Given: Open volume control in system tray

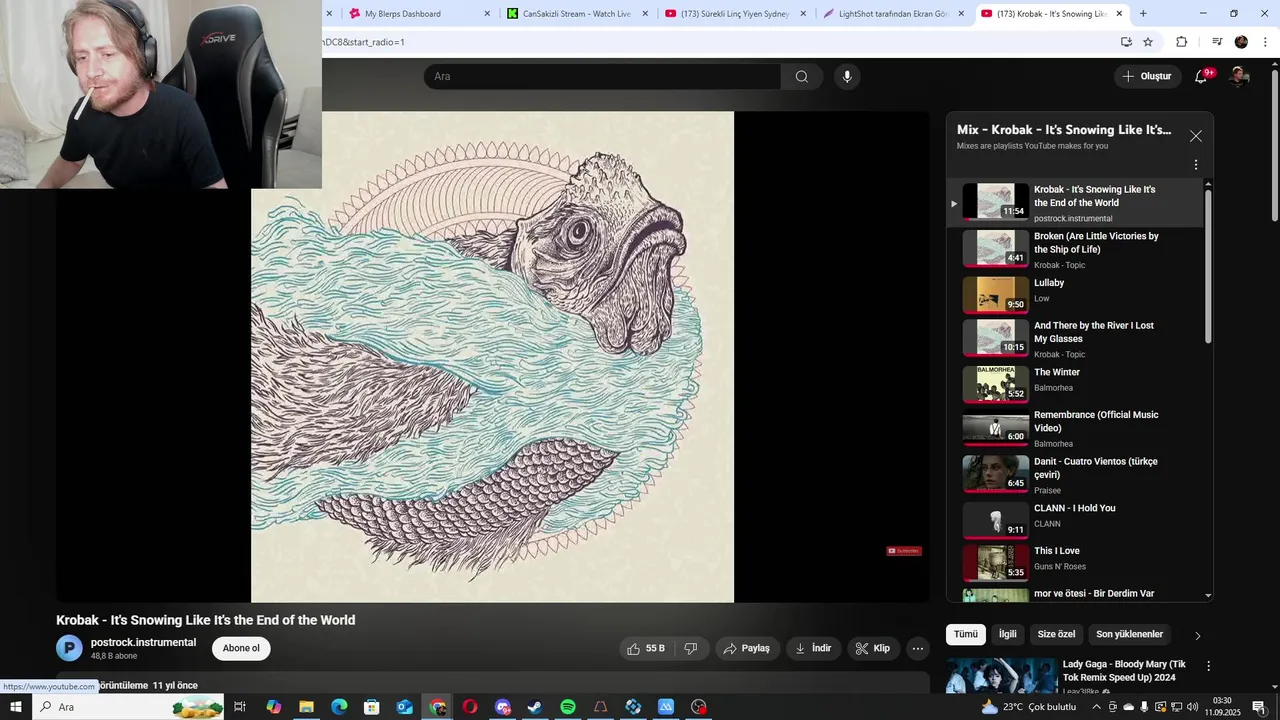Looking at the screenshot, I should [1192, 707].
